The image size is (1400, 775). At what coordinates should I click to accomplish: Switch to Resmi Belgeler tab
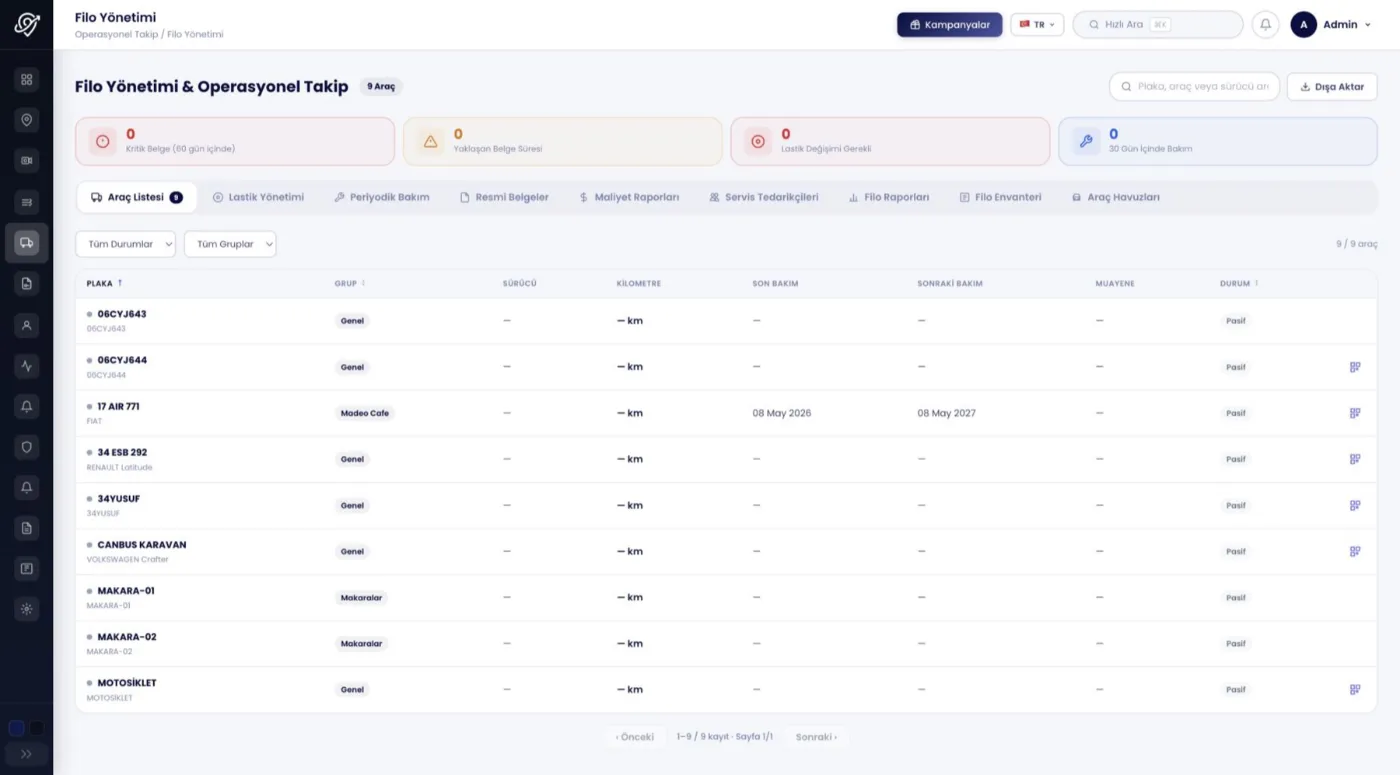pos(504,197)
